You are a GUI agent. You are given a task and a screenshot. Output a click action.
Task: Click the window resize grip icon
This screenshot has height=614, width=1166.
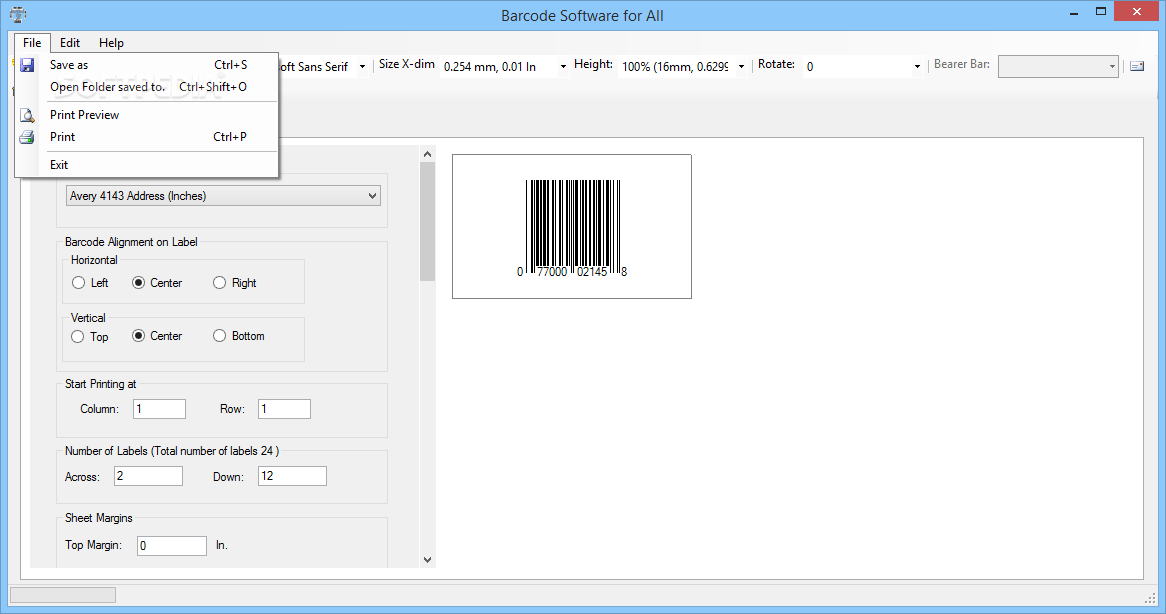coord(1150,598)
